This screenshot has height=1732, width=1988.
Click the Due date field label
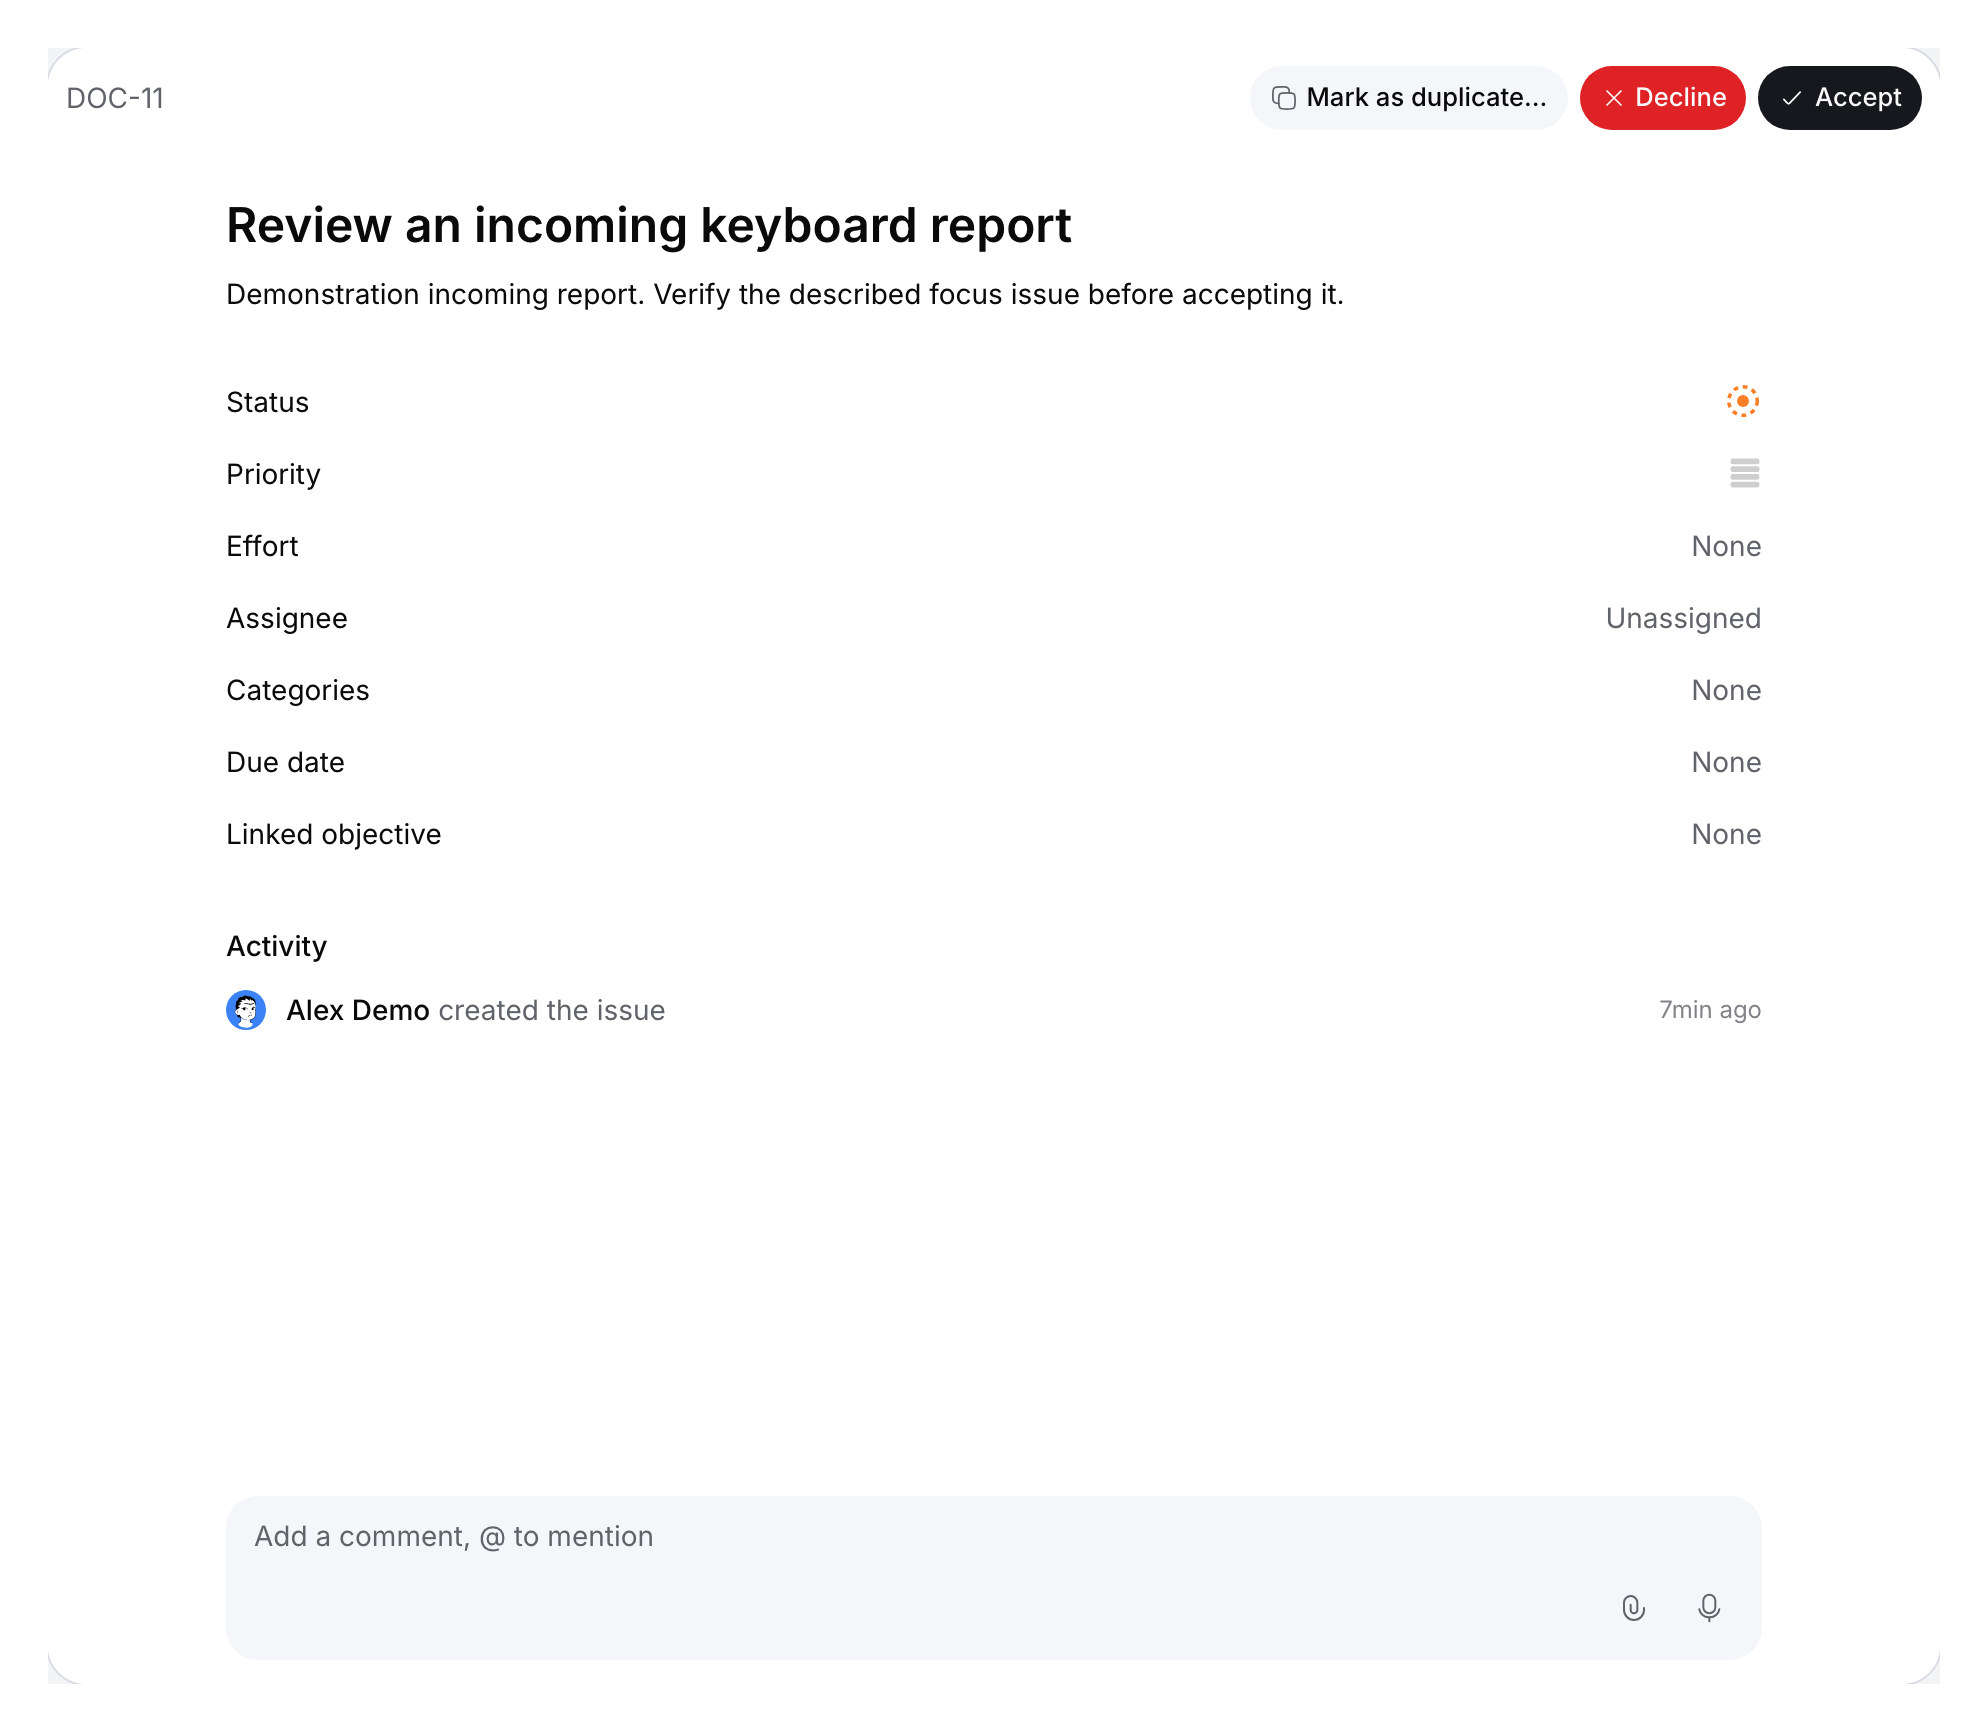(x=285, y=762)
